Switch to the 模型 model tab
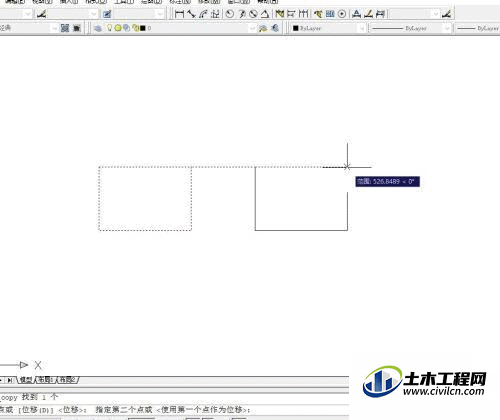The width and height of the screenshot is (500, 420). pyautogui.click(x=26, y=380)
